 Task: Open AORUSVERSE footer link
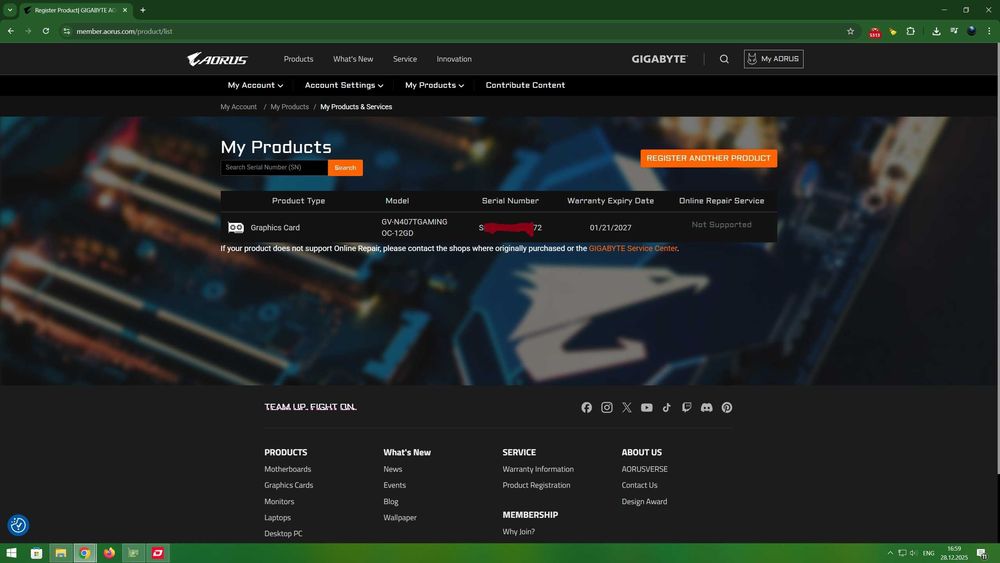[x=645, y=469]
